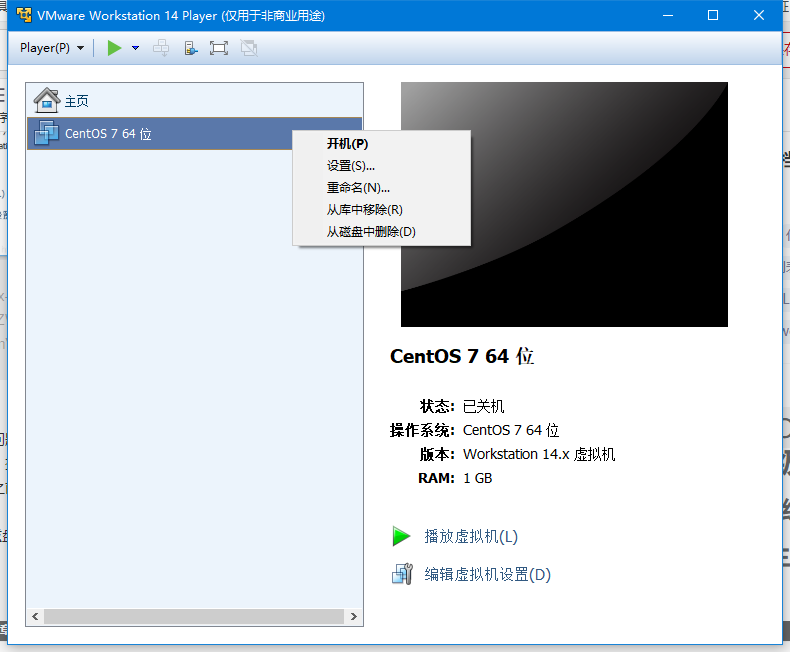
Task: Click the Send Ctrl+Alt+Del toolbar icon
Action: click(x=161, y=48)
